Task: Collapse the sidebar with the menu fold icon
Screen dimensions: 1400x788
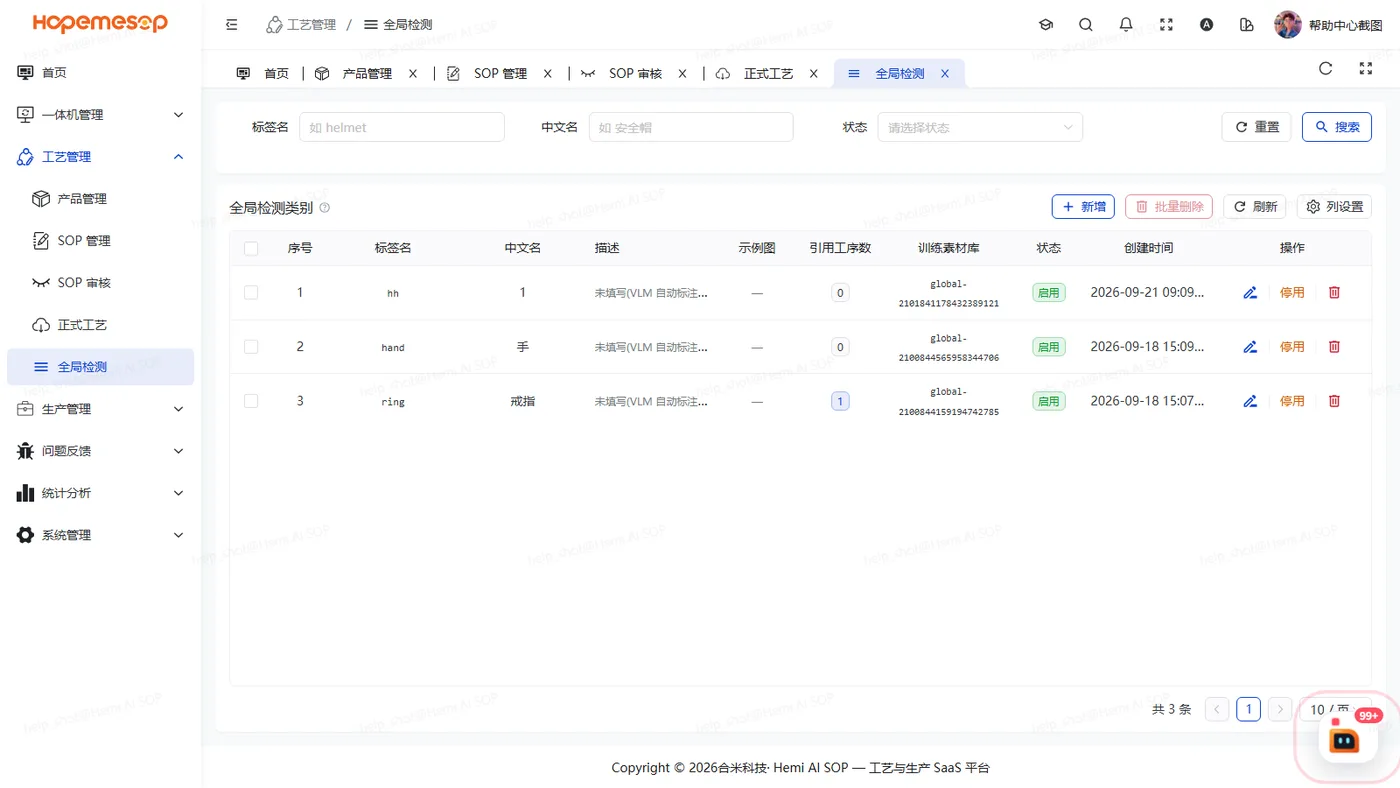Action: pyautogui.click(x=232, y=25)
